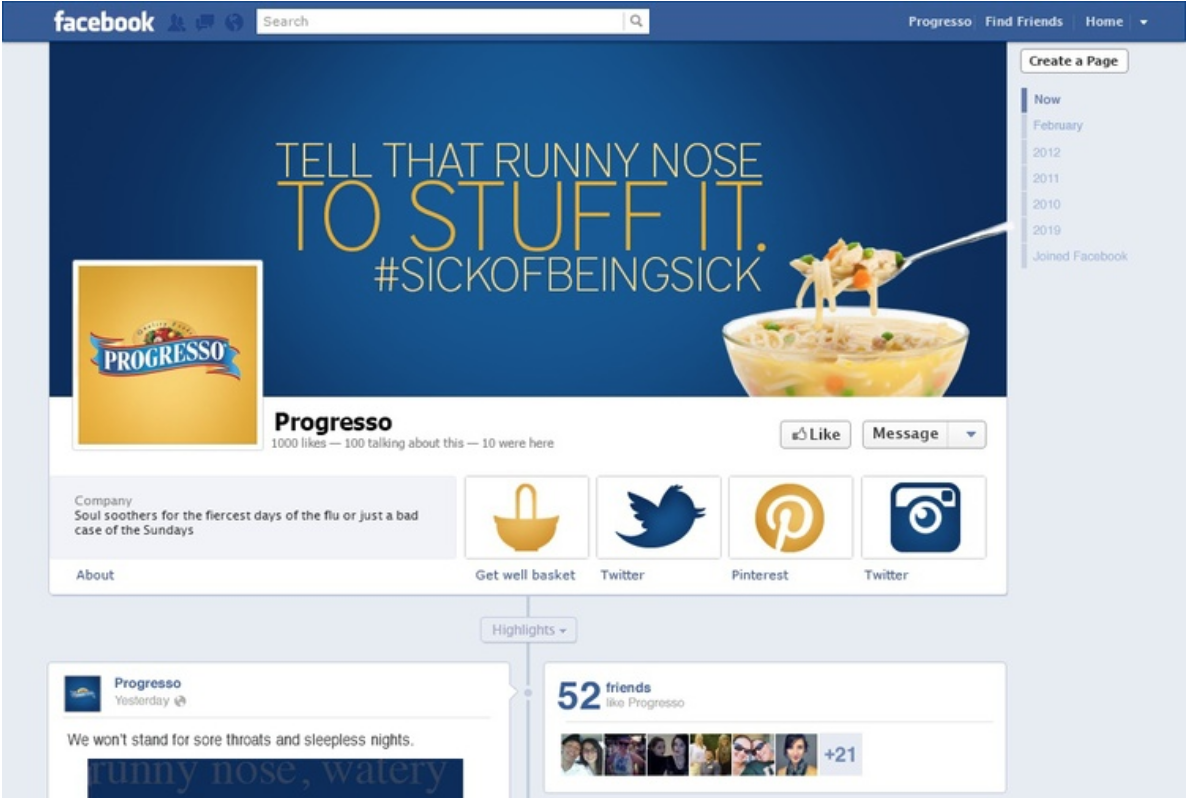Jump to 2010 in the timeline
Image resolution: width=1188 pixels, height=798 pixels.
pyautogui.click(x=1046, y=204)
